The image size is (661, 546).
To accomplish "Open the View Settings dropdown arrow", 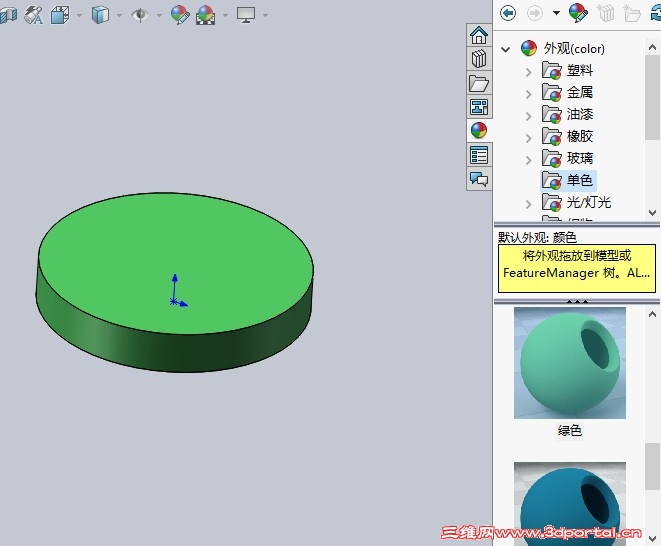I will (x=265, y=16).
